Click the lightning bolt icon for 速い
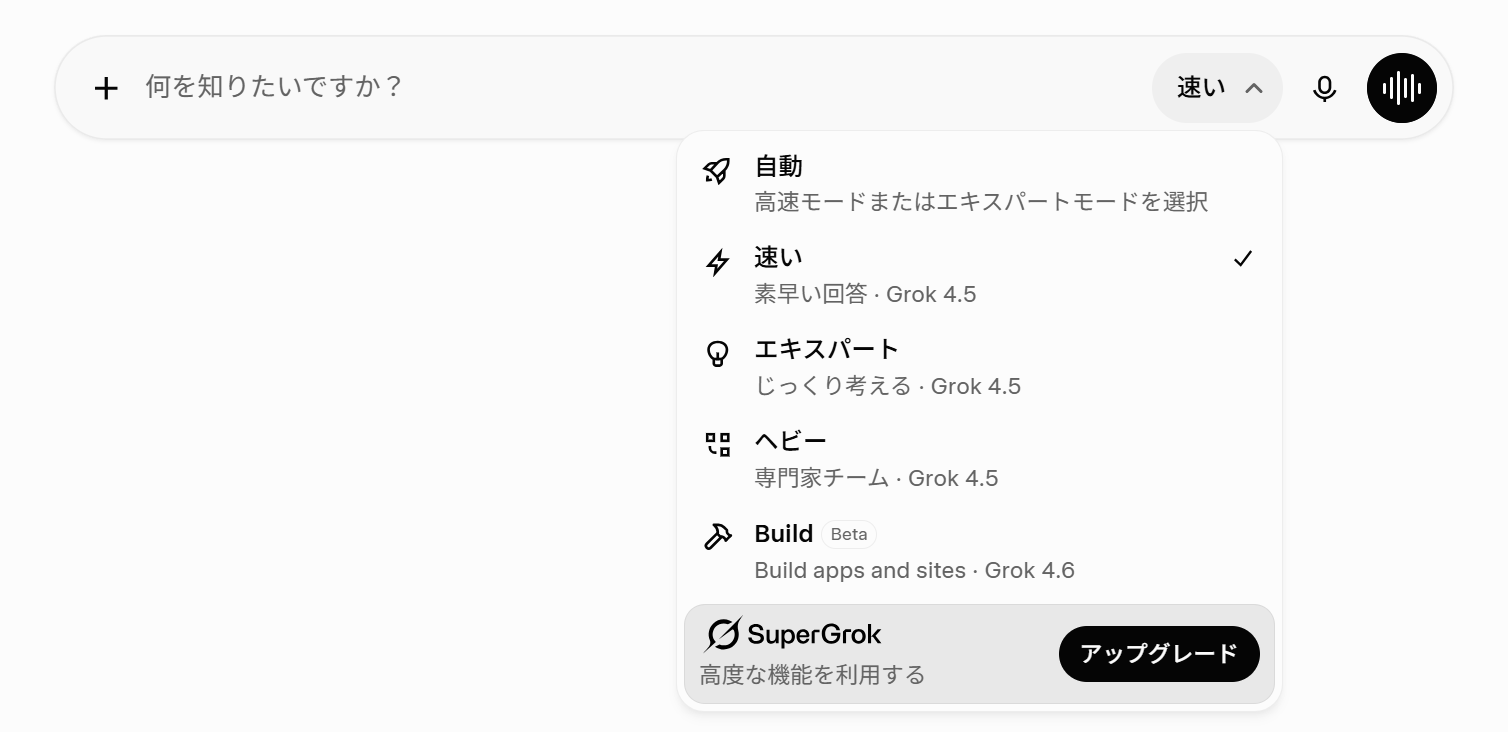The width and height of the screenshot is (1508, 732). point(718,263)
